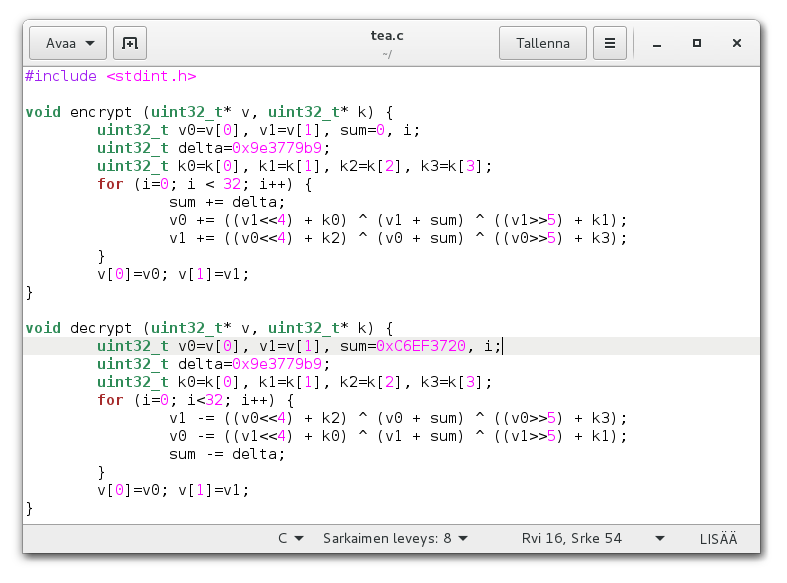The height and width of the screenshot is (583, 787).
Task: Open the Avaa recent files dropdown
Action: [68, 43]
